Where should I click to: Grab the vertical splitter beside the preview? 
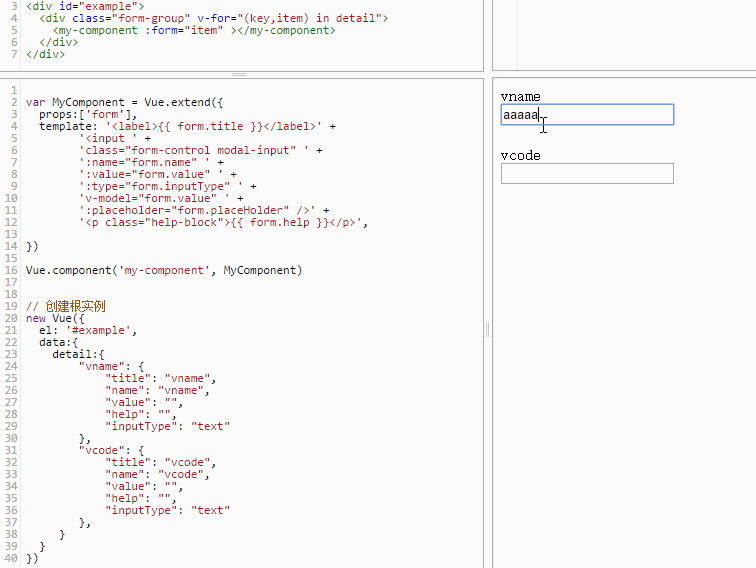(487, 329)
